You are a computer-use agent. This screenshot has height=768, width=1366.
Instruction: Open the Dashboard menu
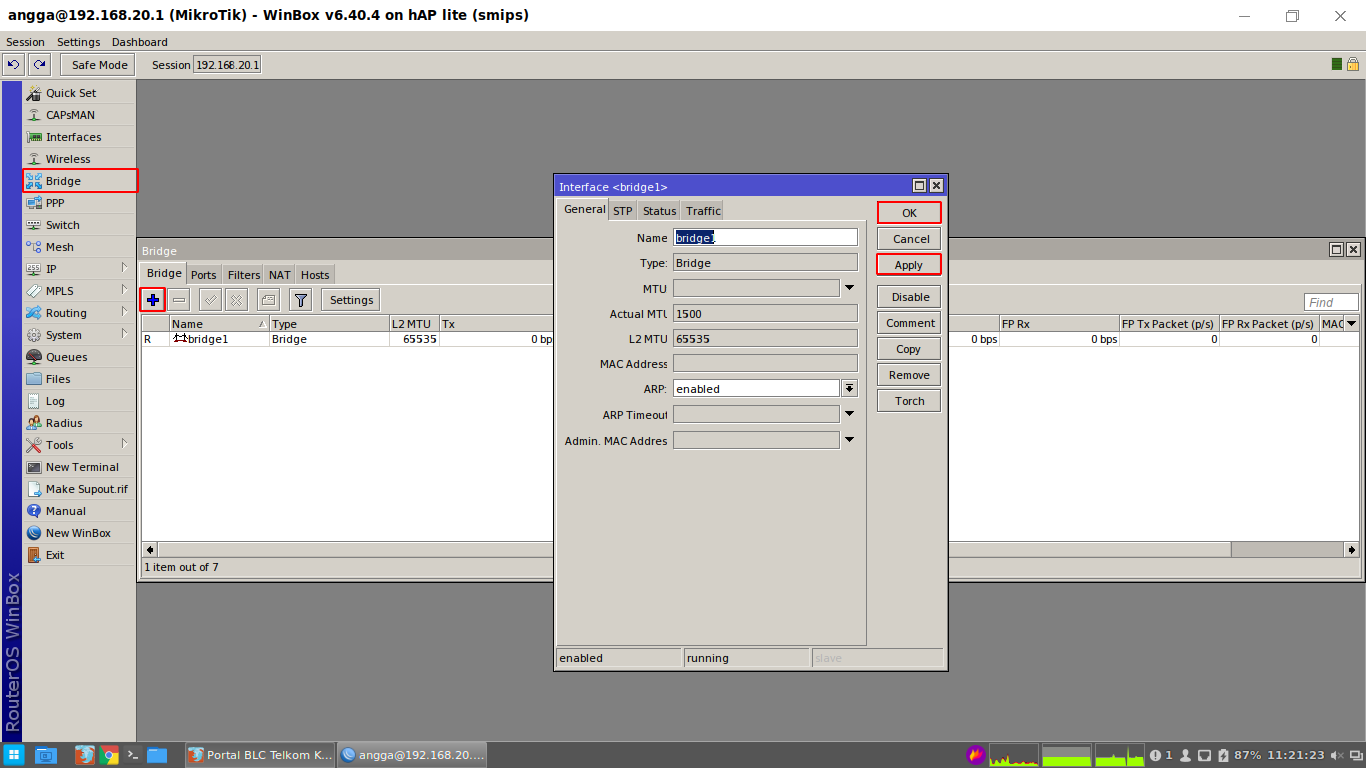(x=139, y=42)
